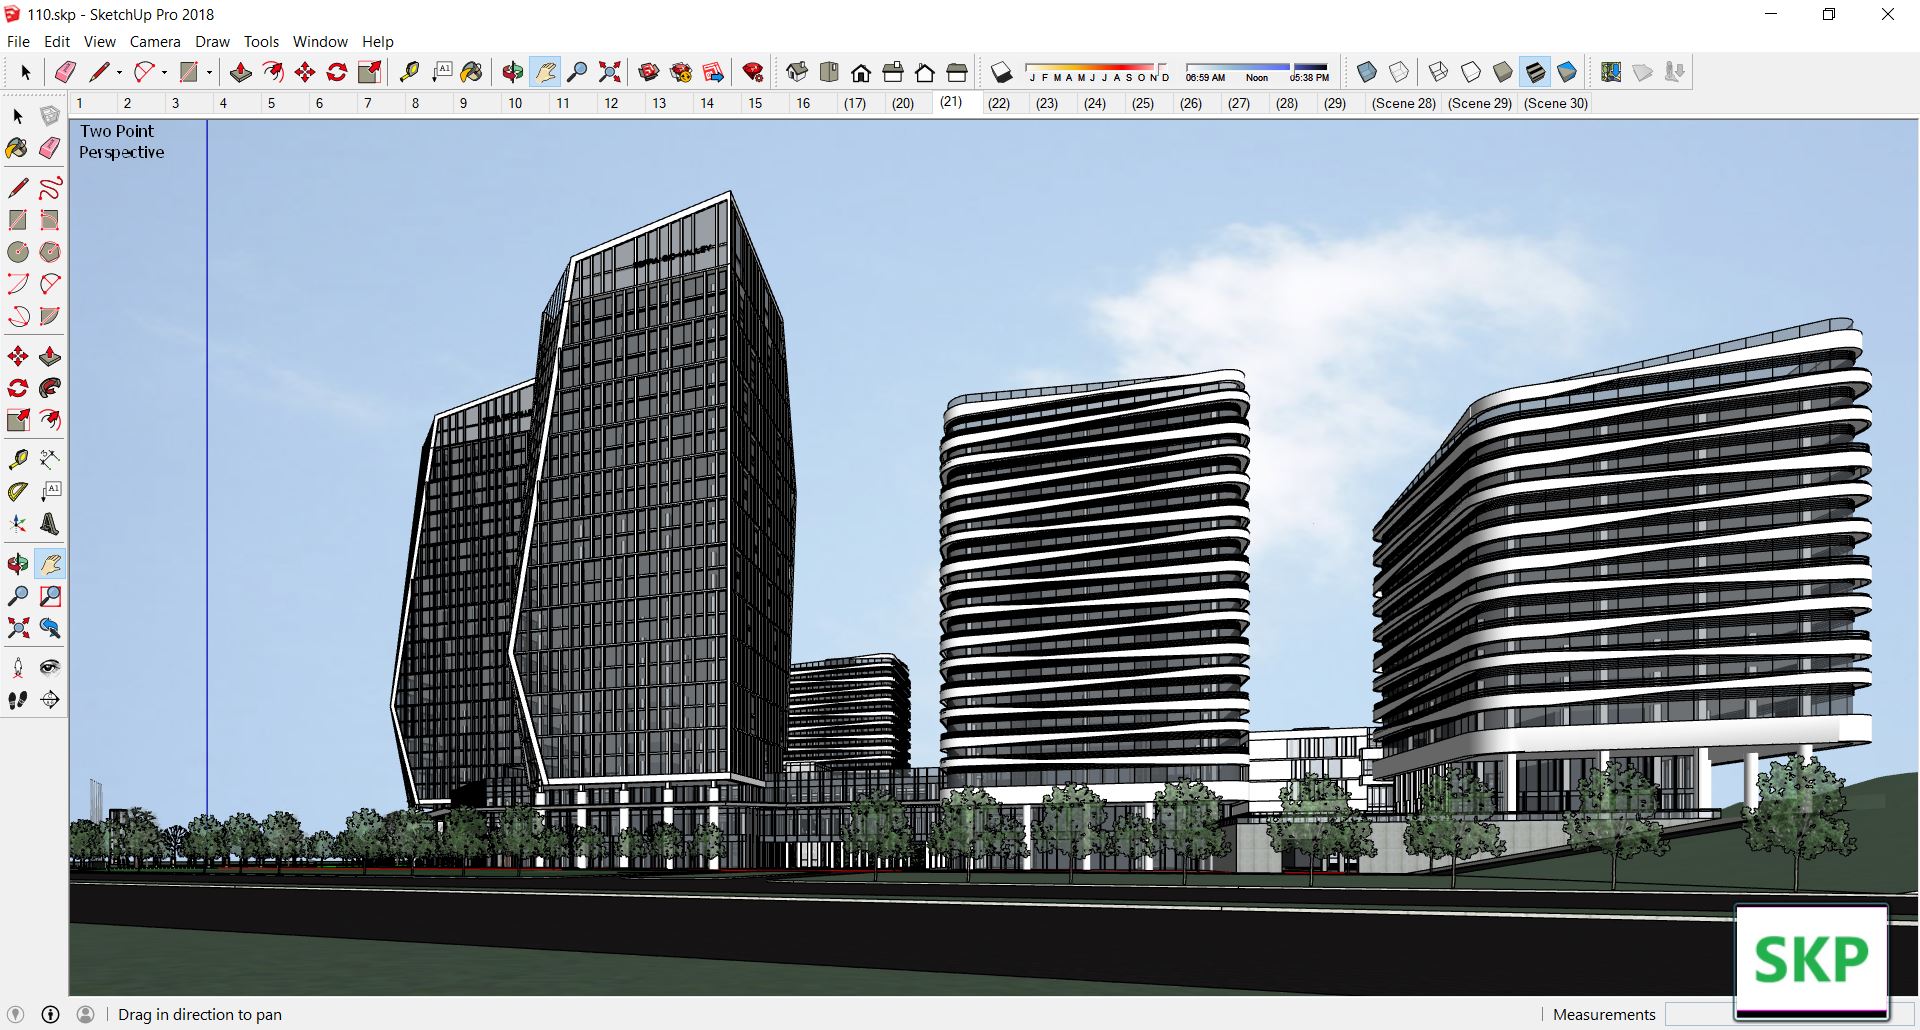Expand the Rectangle shape tool dropdown arrow
Screen dimensions: 1920x1030
click(x=209, y=72)
